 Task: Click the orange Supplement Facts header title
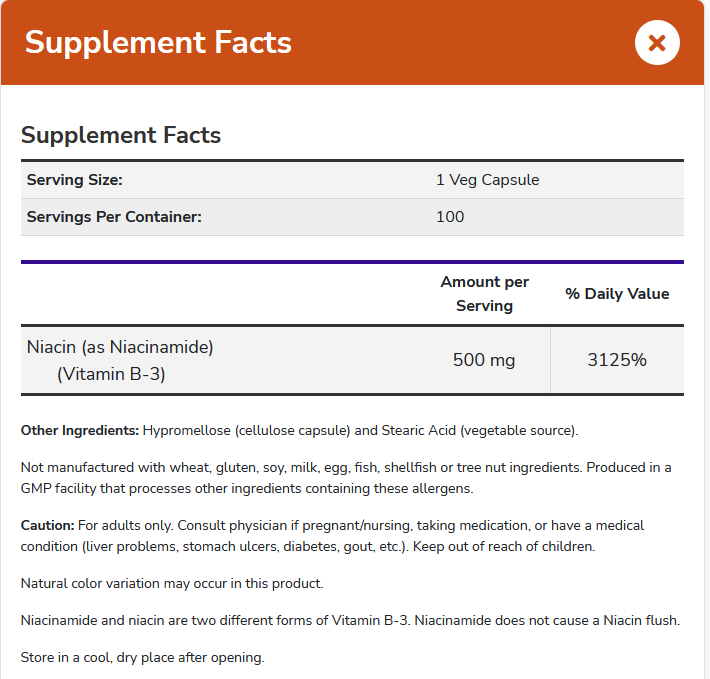pyautogui.click(x=158, y=43)
